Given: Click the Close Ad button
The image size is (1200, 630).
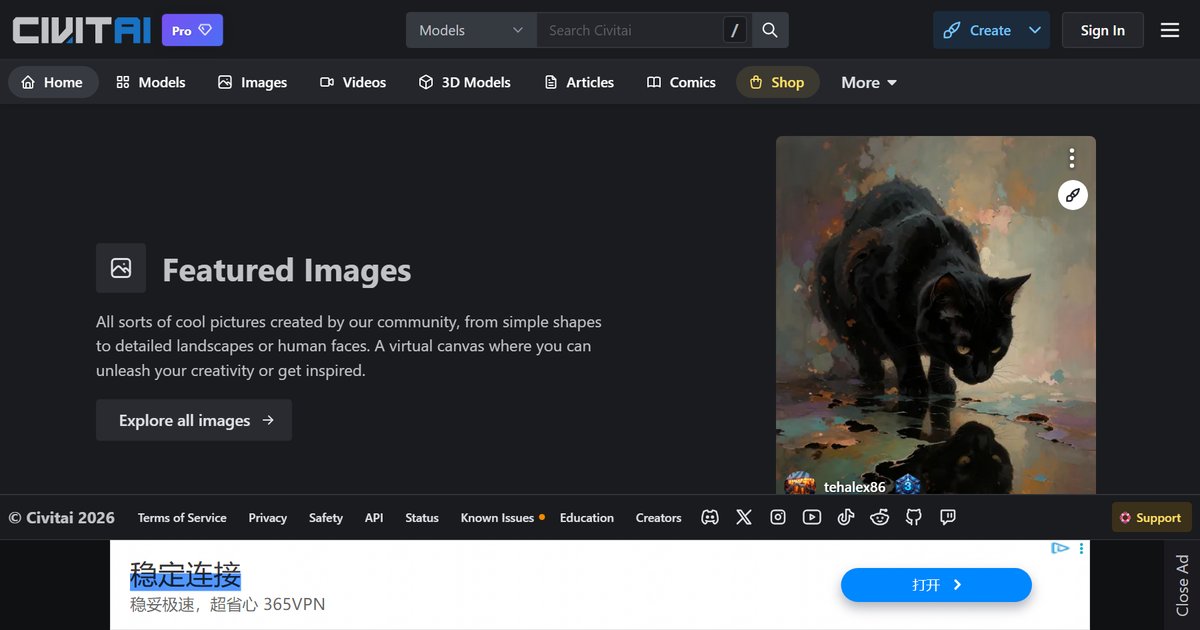Looking at the screenshot, I should coord(1182,585).
